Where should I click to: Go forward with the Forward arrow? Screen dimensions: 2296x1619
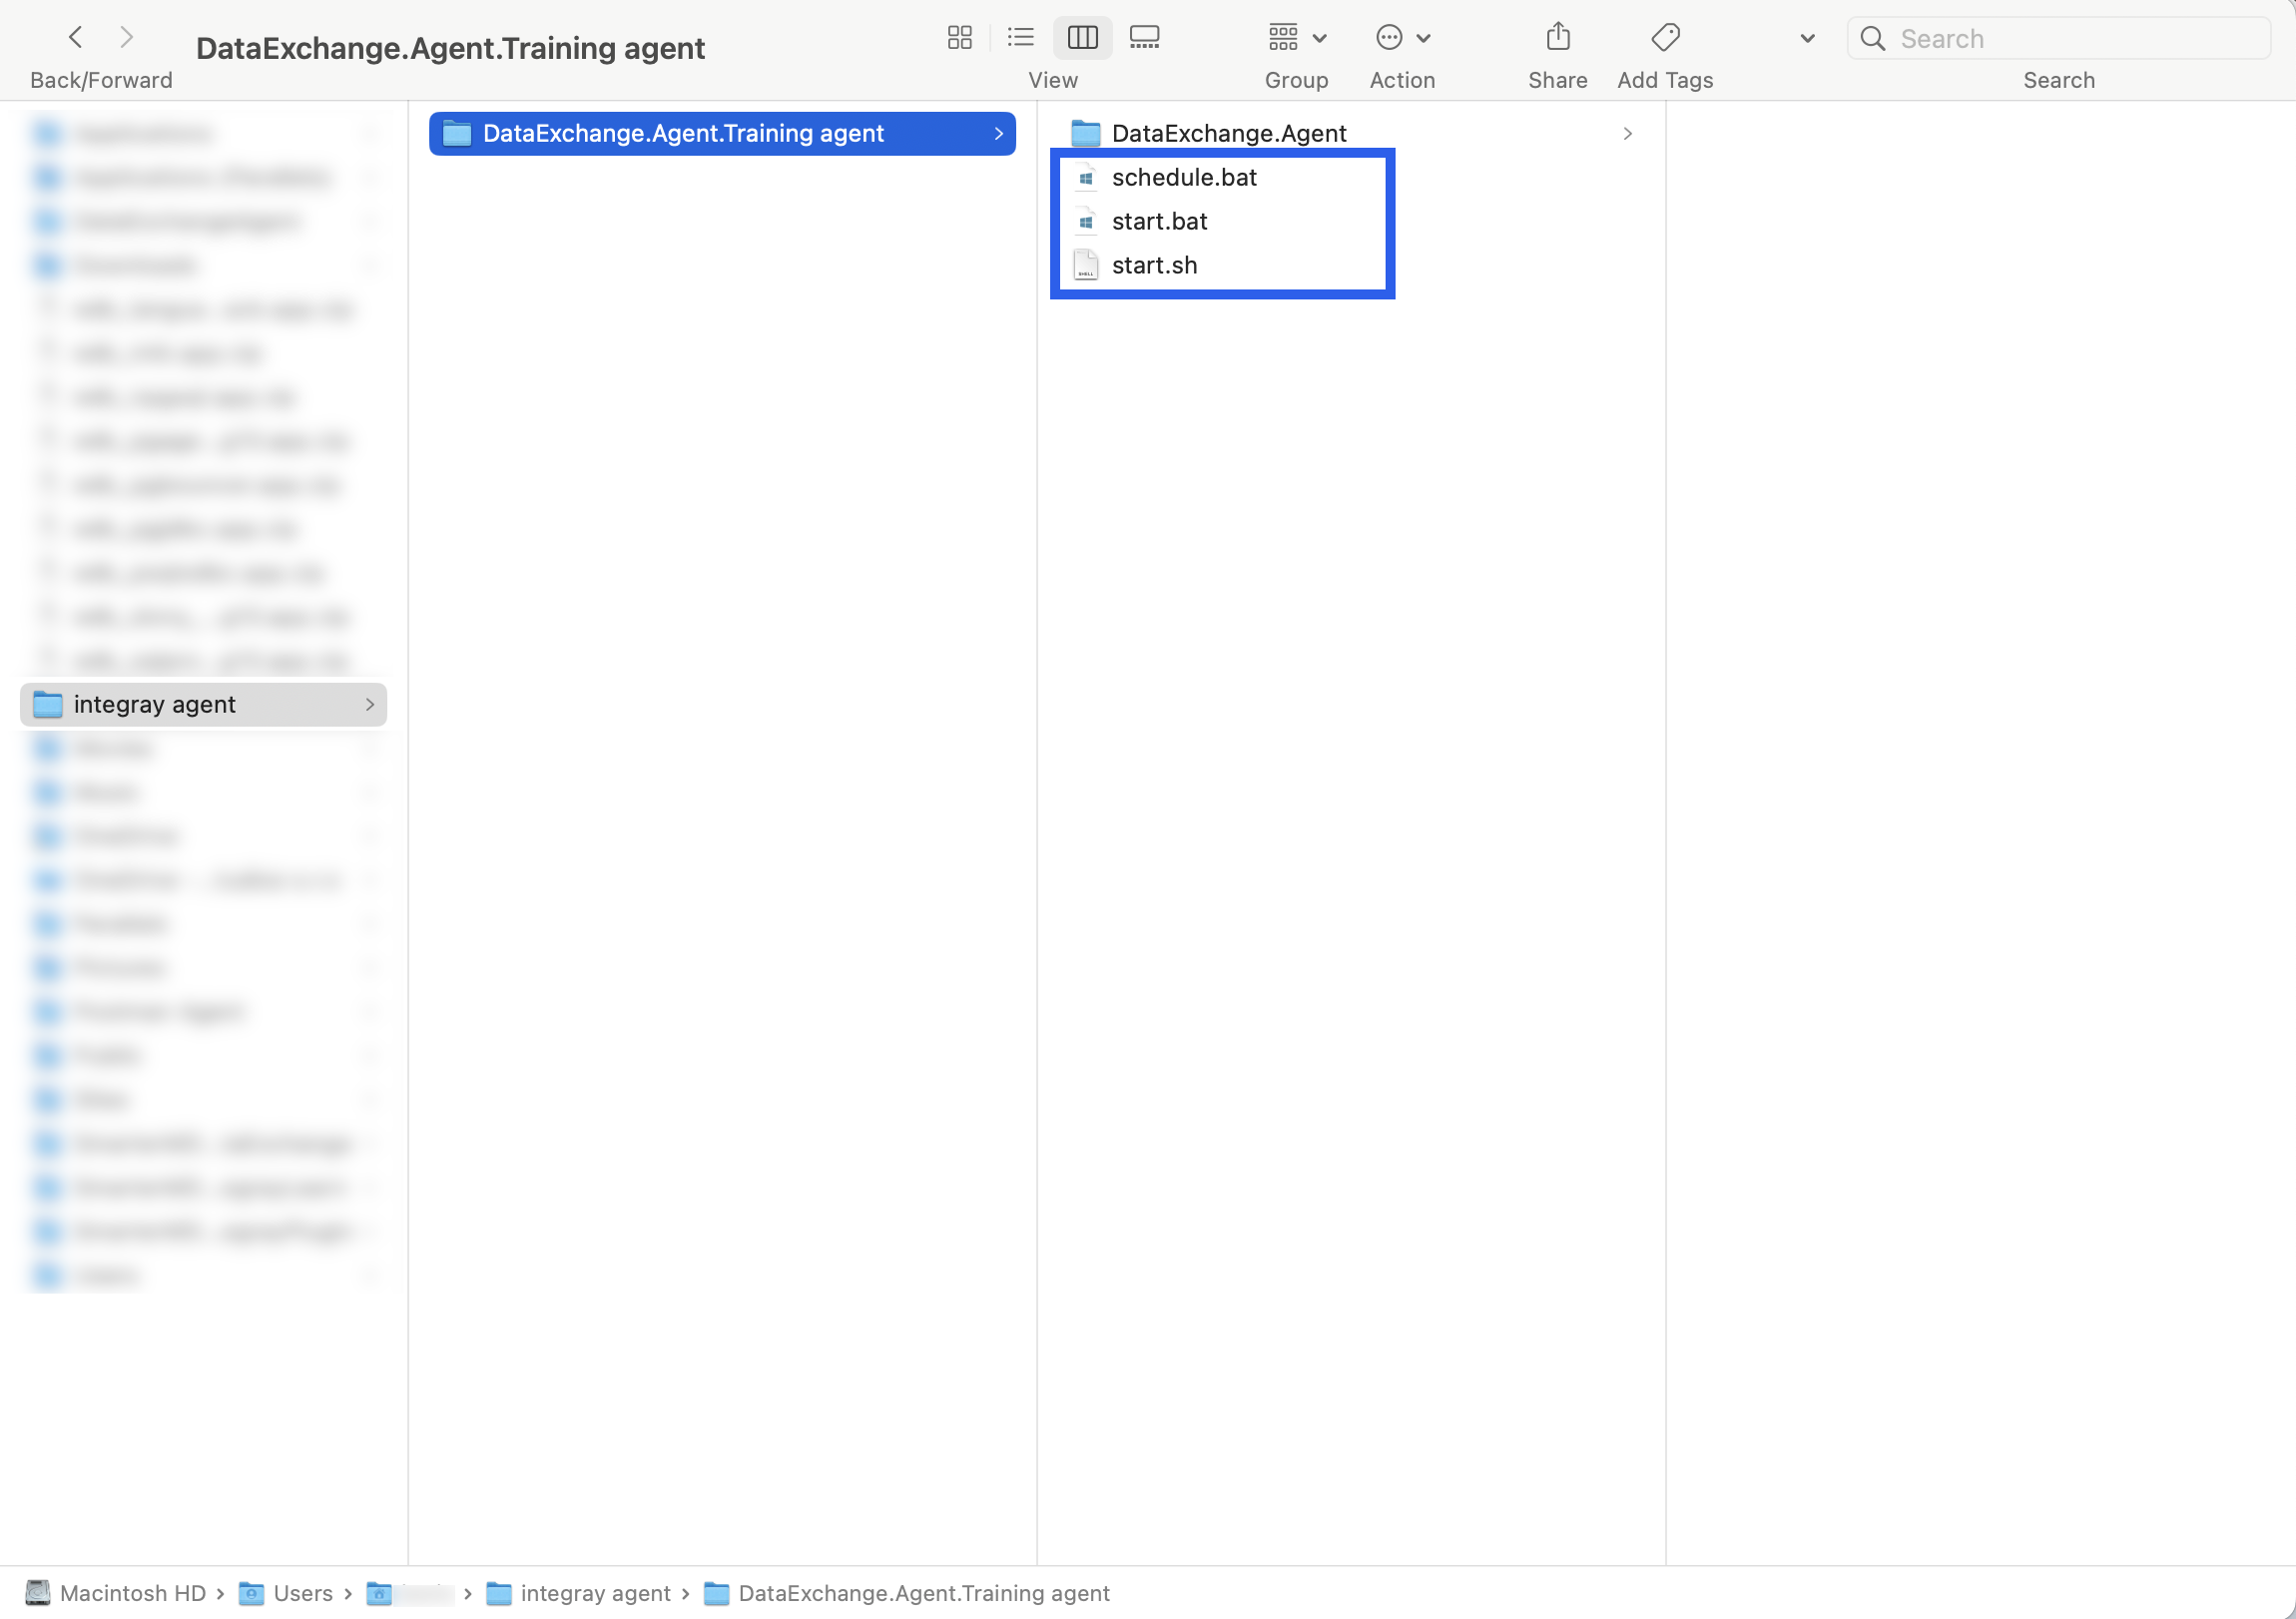[126, 38]
